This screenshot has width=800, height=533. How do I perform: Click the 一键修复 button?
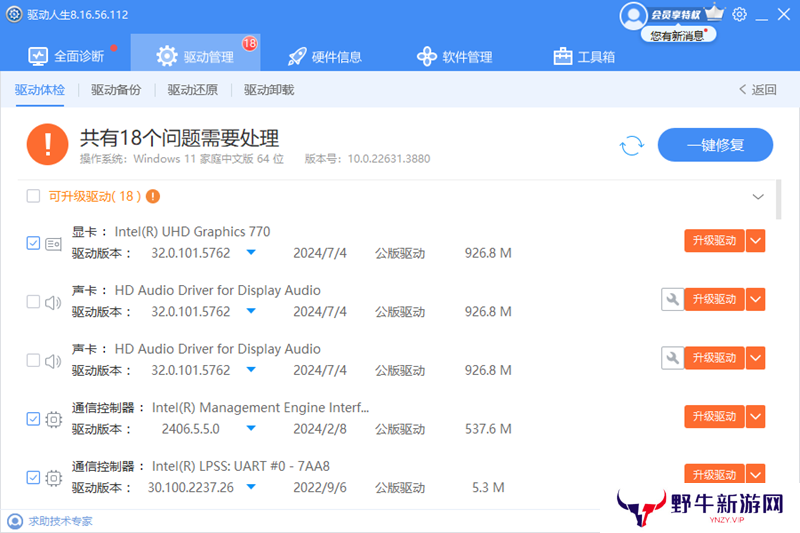point(715,145)
